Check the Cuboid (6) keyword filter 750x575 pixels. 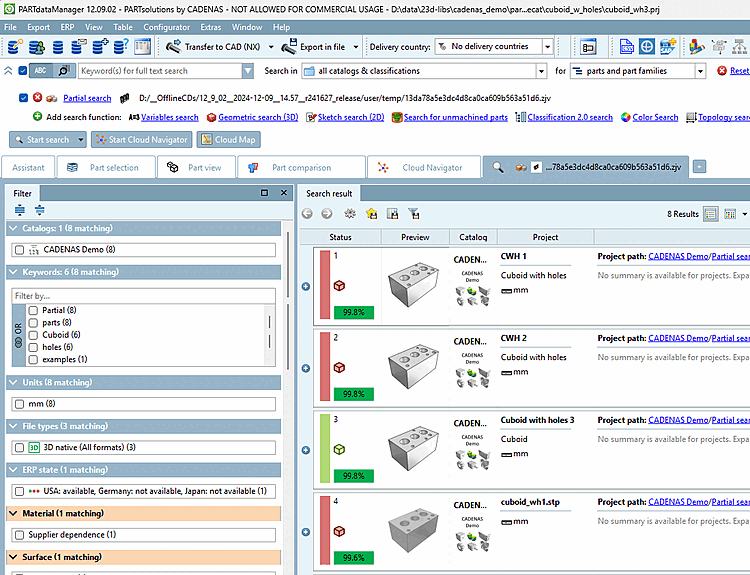coord(33,335)
